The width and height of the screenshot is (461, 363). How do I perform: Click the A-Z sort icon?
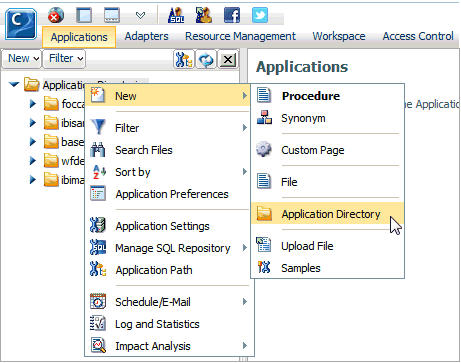click(99, 172)
